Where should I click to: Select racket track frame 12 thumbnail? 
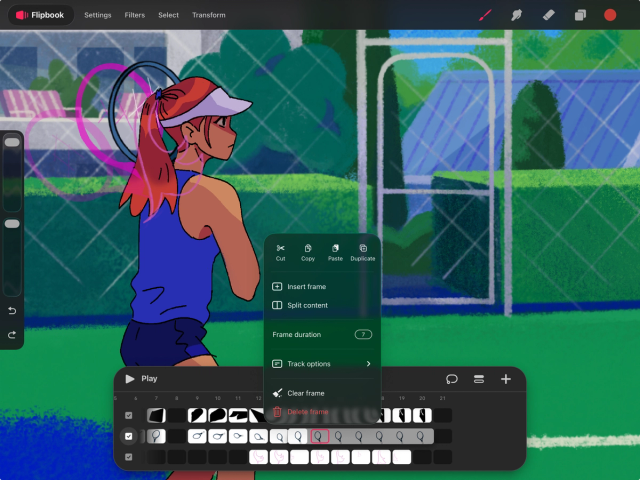258,436
